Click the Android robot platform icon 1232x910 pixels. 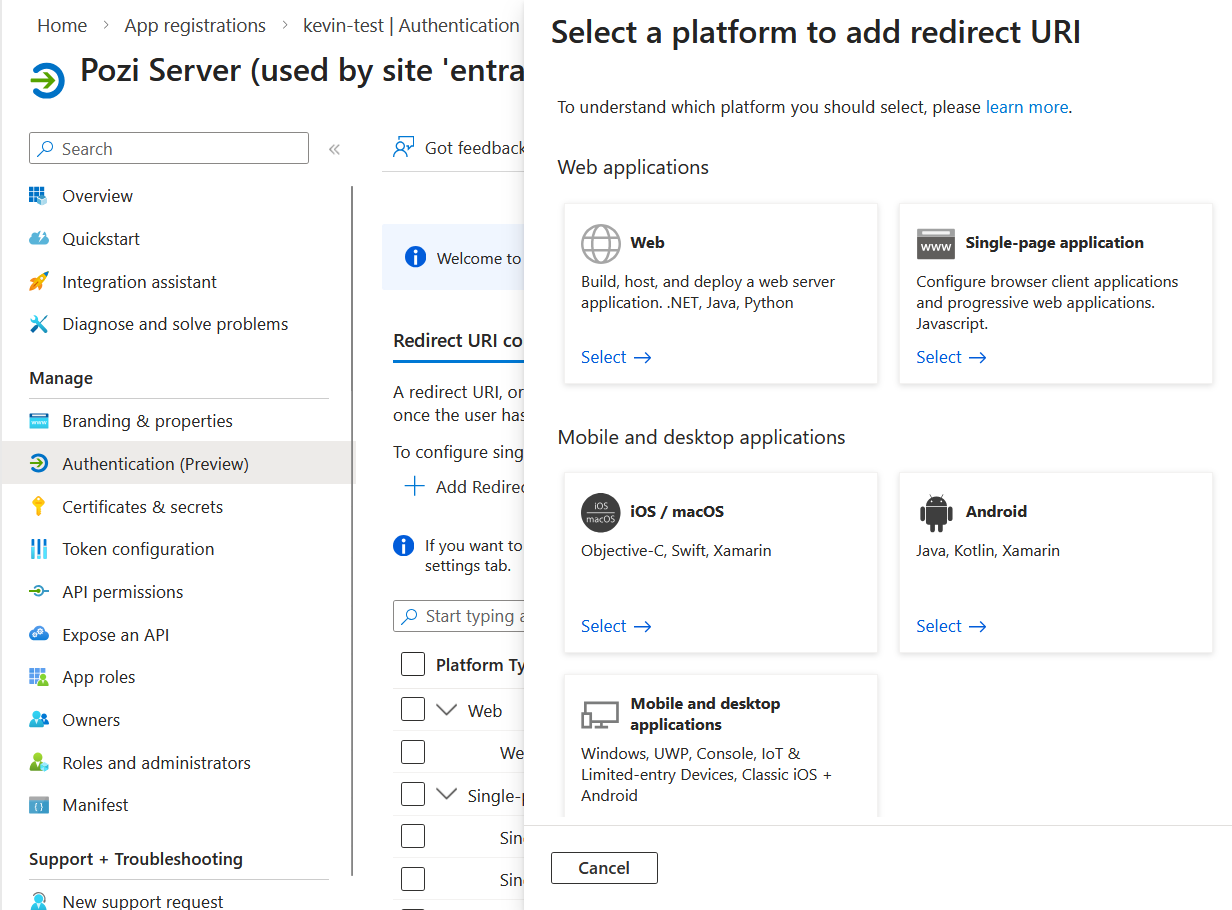(935, 512)
